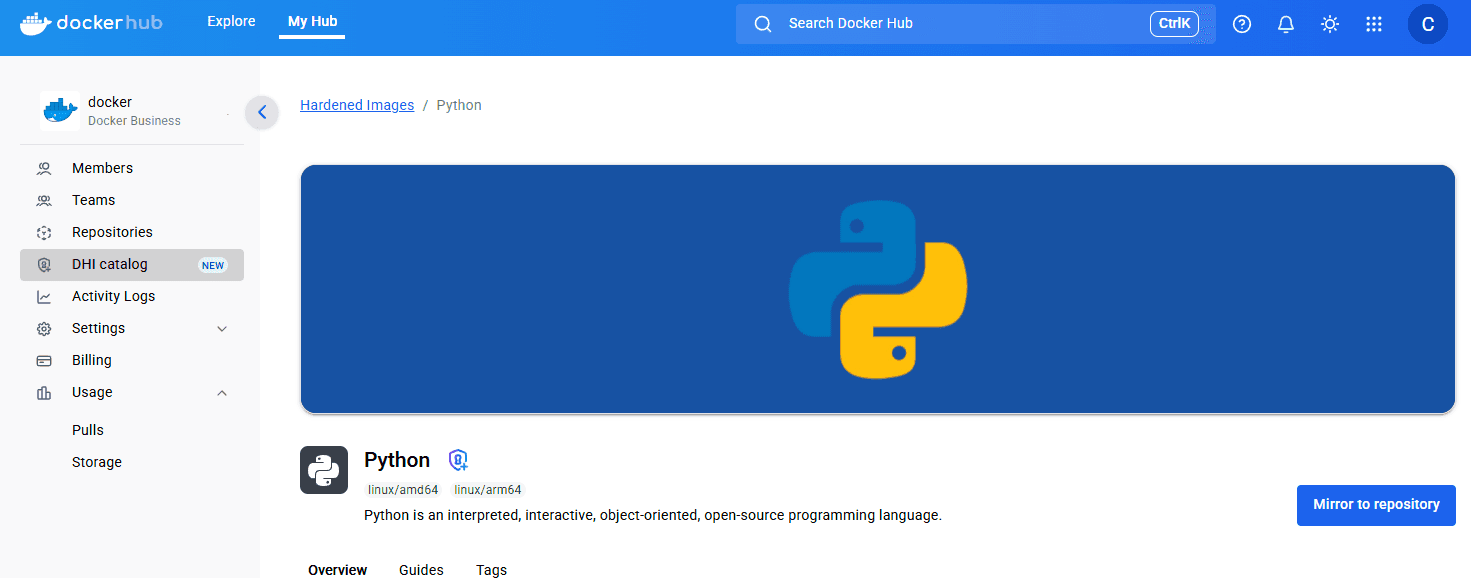Open the apps grid launcher icon
1471x578 pixels.
pyautogui.click(x=1374, y=24)
